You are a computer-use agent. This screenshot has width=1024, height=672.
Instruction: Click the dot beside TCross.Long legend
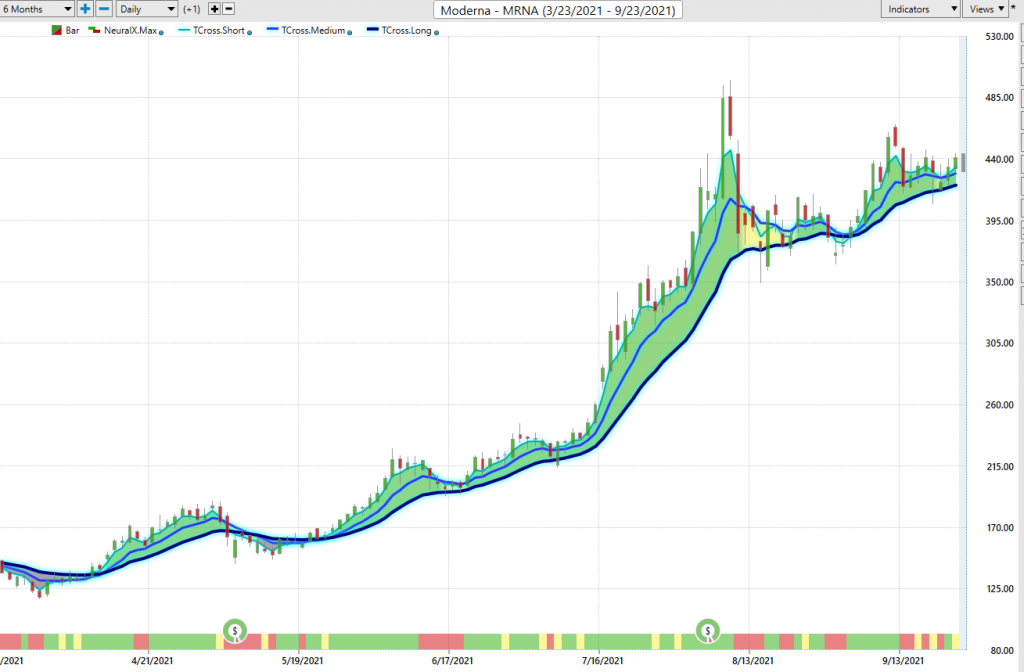coord(436,32)
